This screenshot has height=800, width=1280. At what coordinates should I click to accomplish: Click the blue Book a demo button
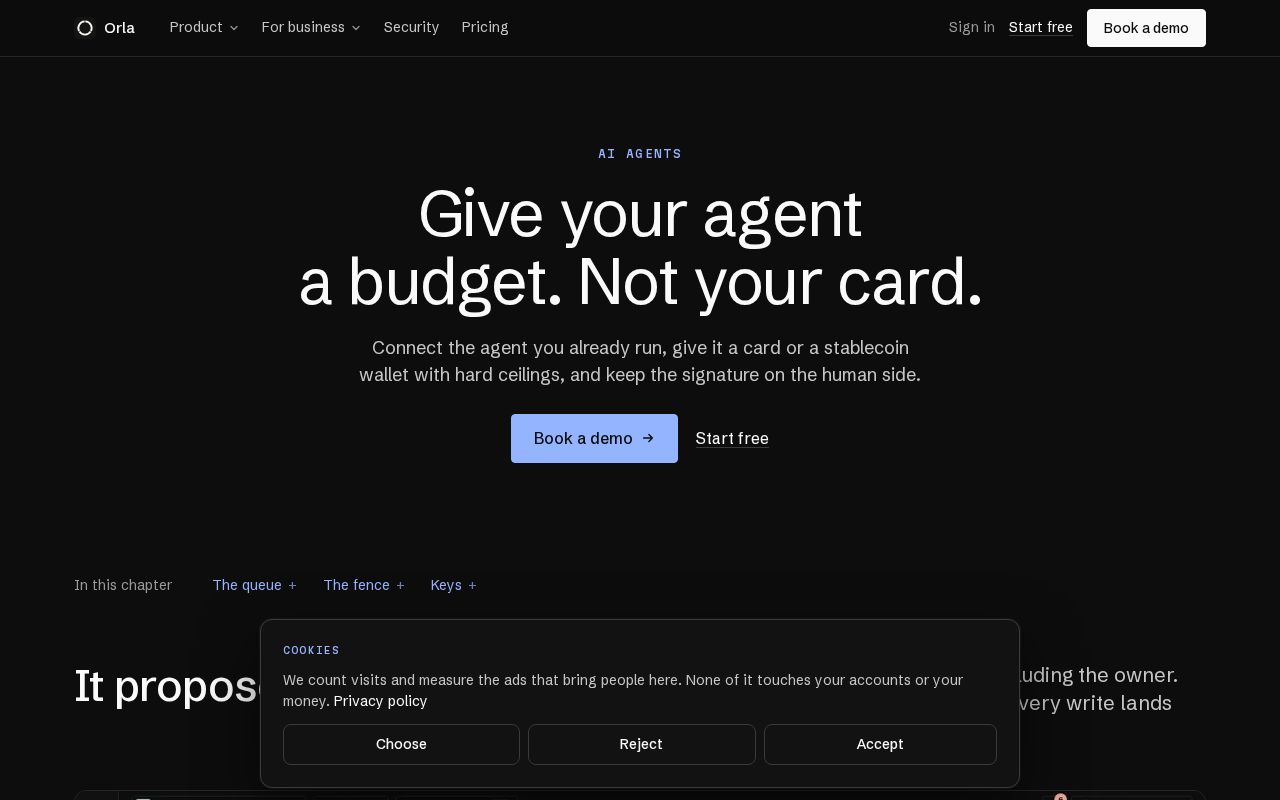[594, 438]
